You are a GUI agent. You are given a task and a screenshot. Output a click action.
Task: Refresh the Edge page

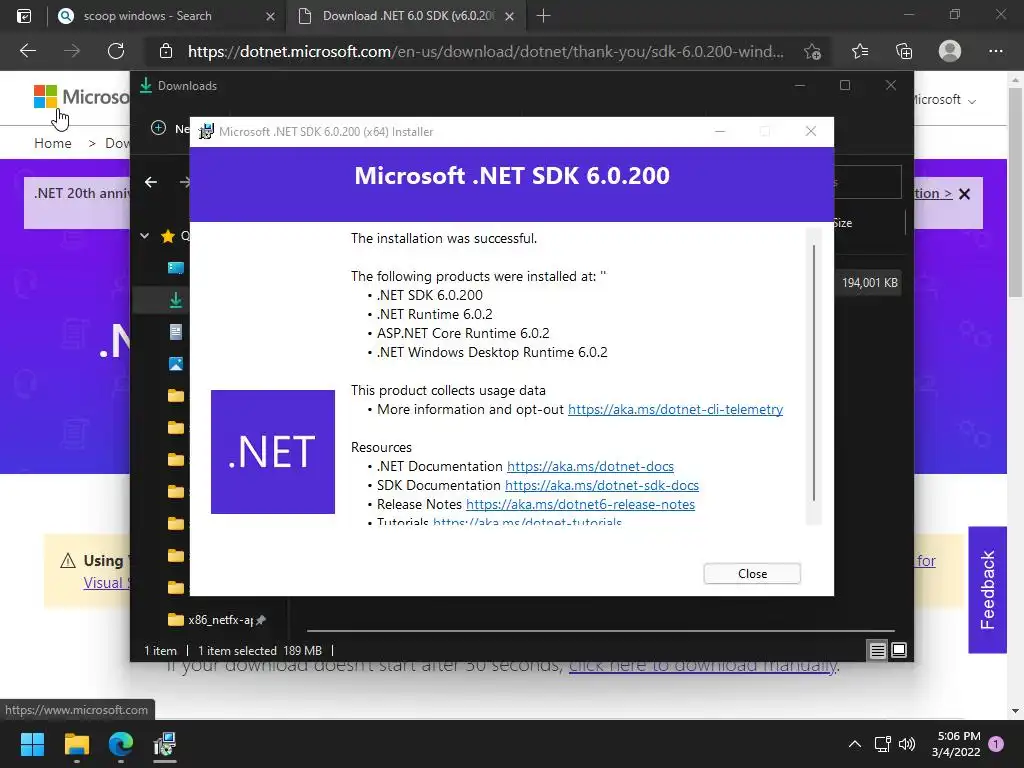pyautogui.click(x=116, y=51)
